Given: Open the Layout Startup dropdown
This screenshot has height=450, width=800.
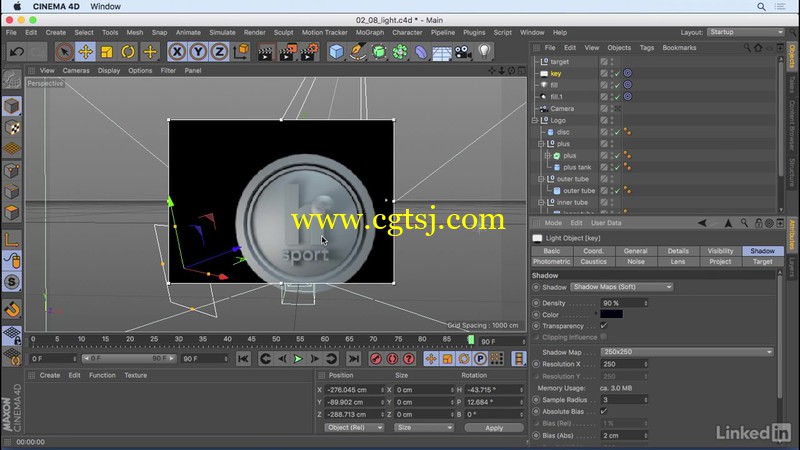Looking at the screenshot, I should tap(746, 32).
